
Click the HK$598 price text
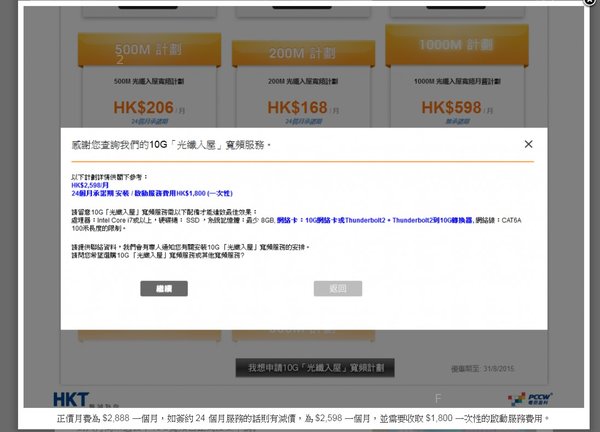[x=452, y=108]
